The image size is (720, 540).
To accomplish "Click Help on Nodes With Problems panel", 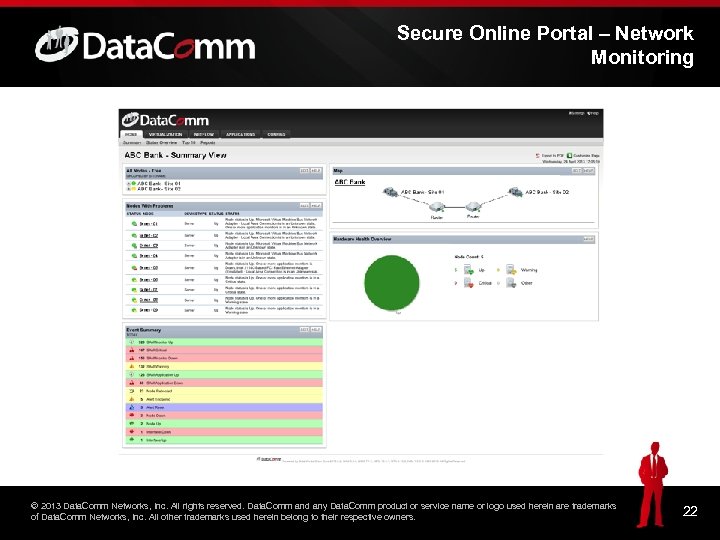I will coord(315,206).
